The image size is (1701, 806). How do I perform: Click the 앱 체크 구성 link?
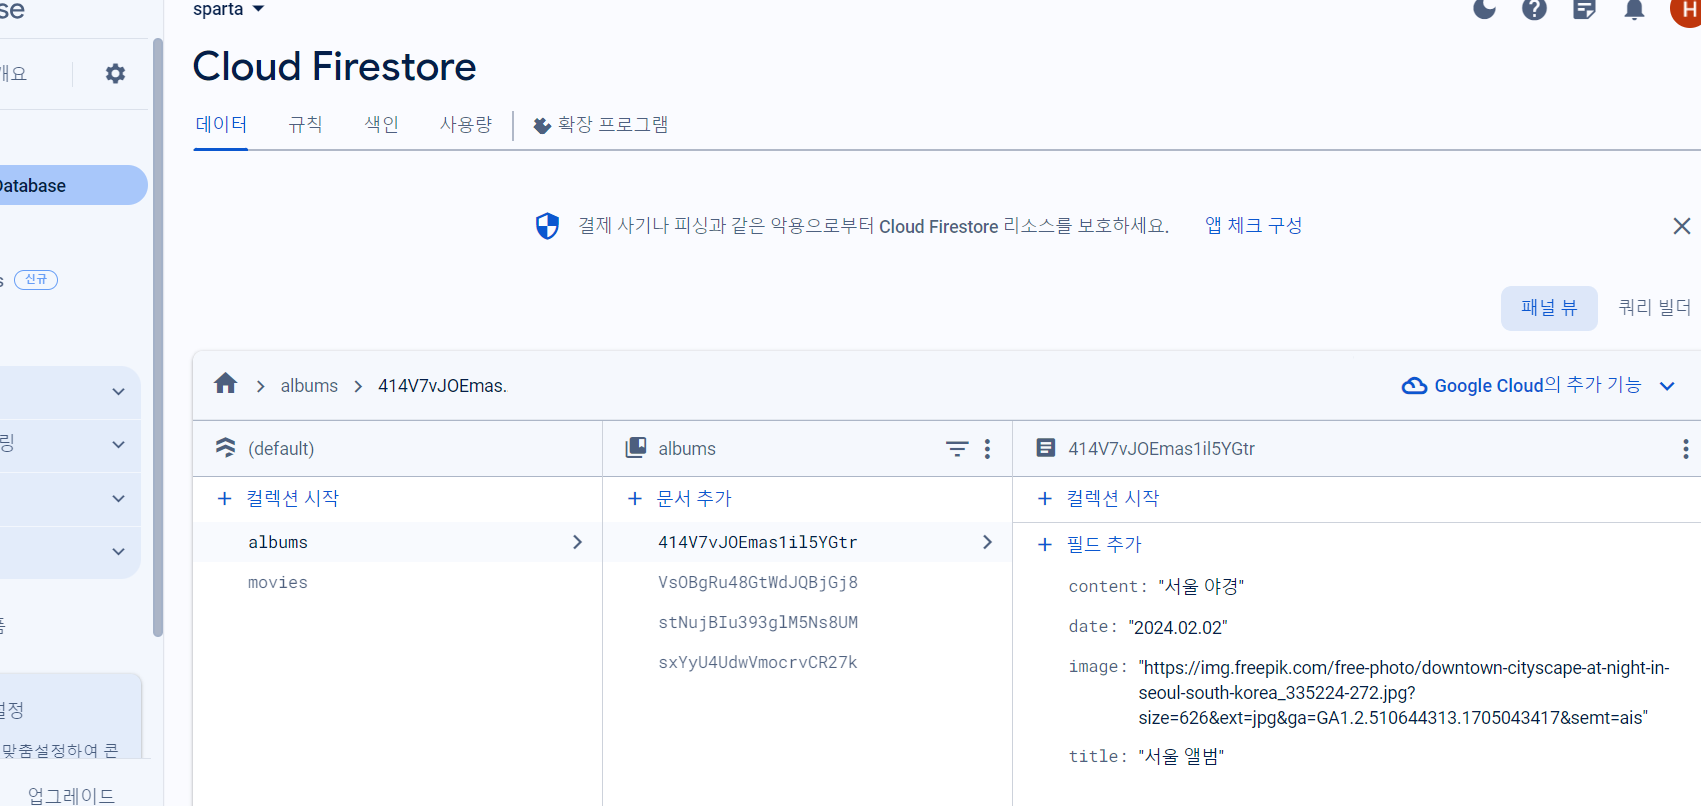(1253, 226)
